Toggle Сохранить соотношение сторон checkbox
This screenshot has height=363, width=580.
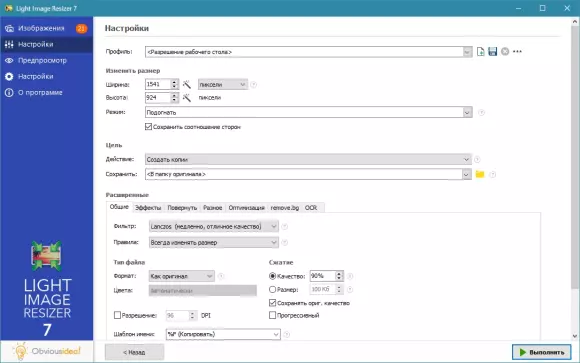point(148,127)
